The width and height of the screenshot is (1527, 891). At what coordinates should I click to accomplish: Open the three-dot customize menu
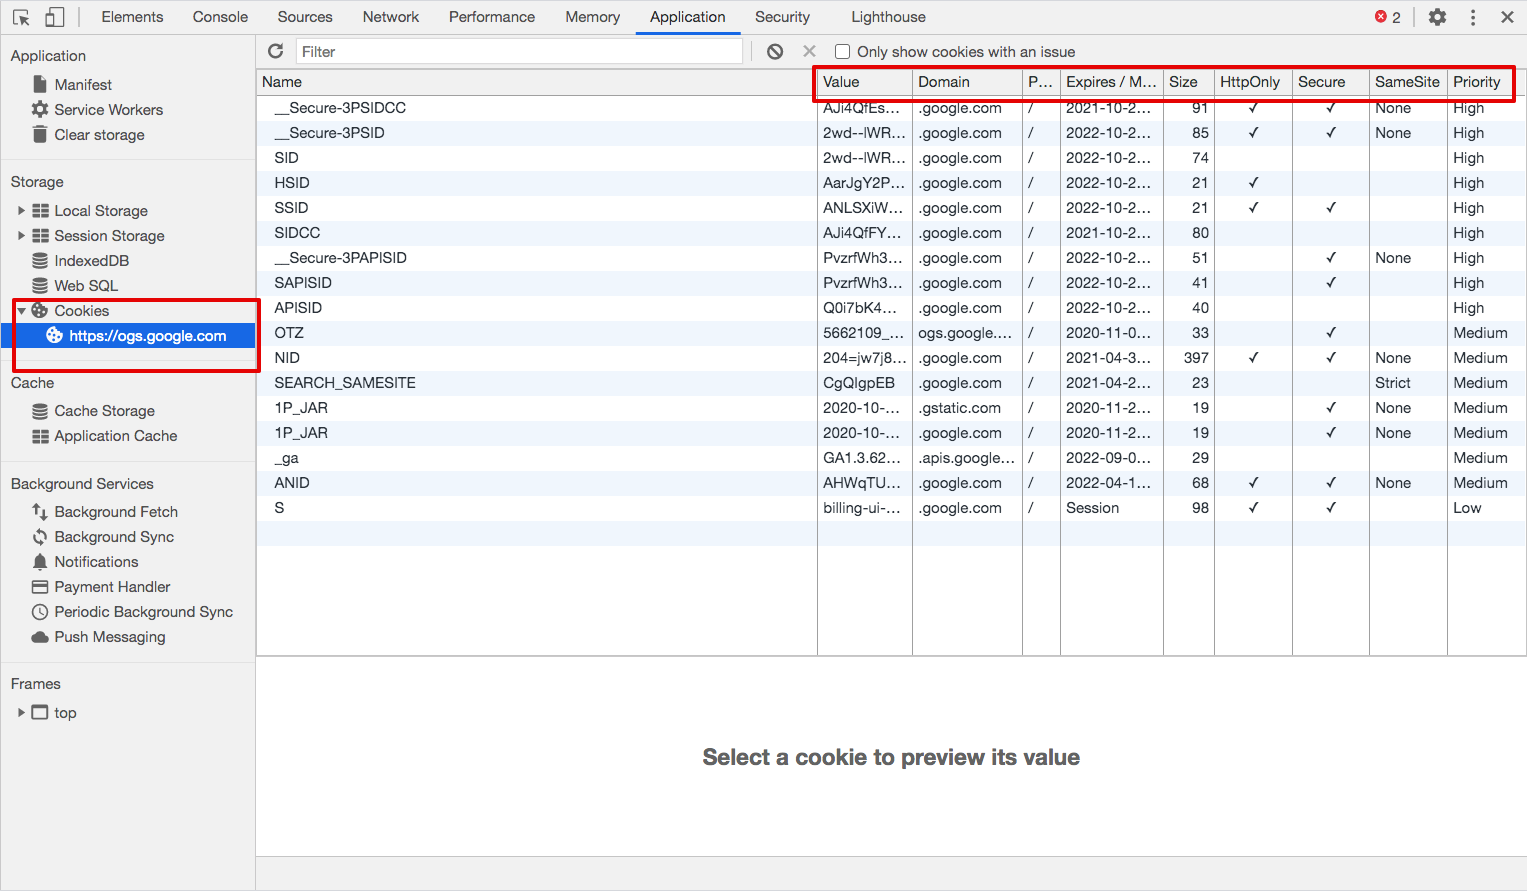point(1472,17)
